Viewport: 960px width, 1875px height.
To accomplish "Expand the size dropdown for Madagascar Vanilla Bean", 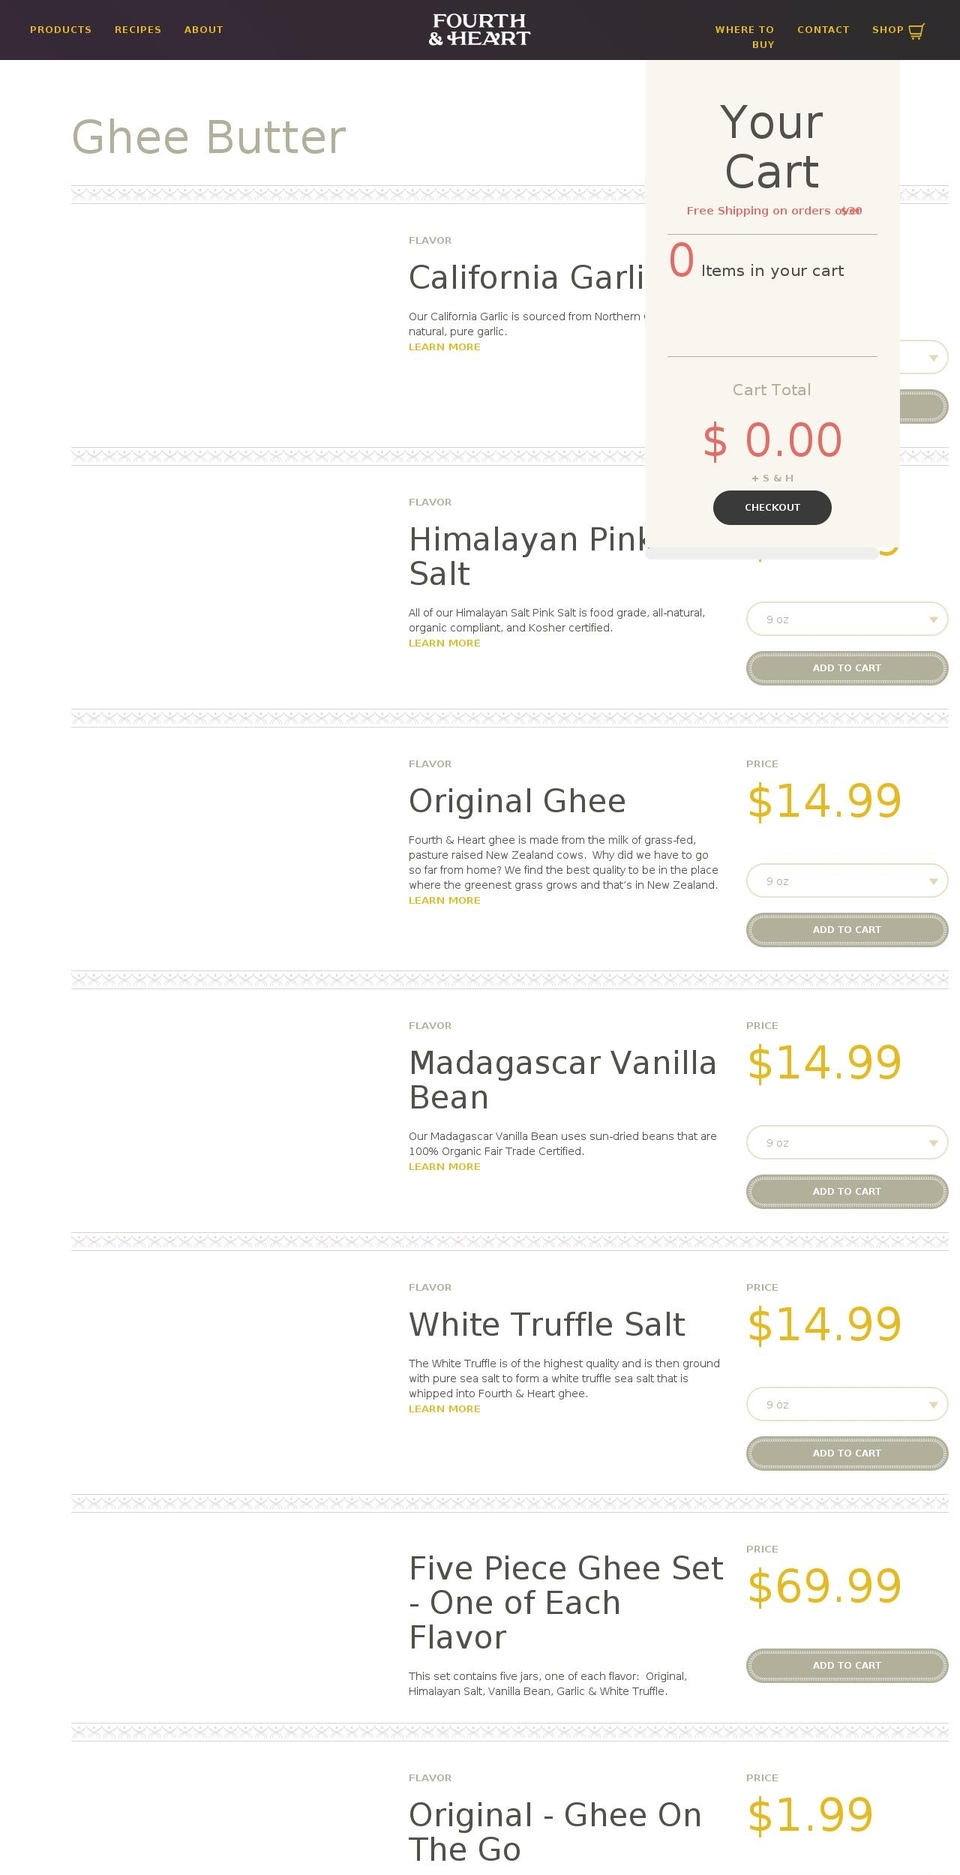I will pos(846,1142).
